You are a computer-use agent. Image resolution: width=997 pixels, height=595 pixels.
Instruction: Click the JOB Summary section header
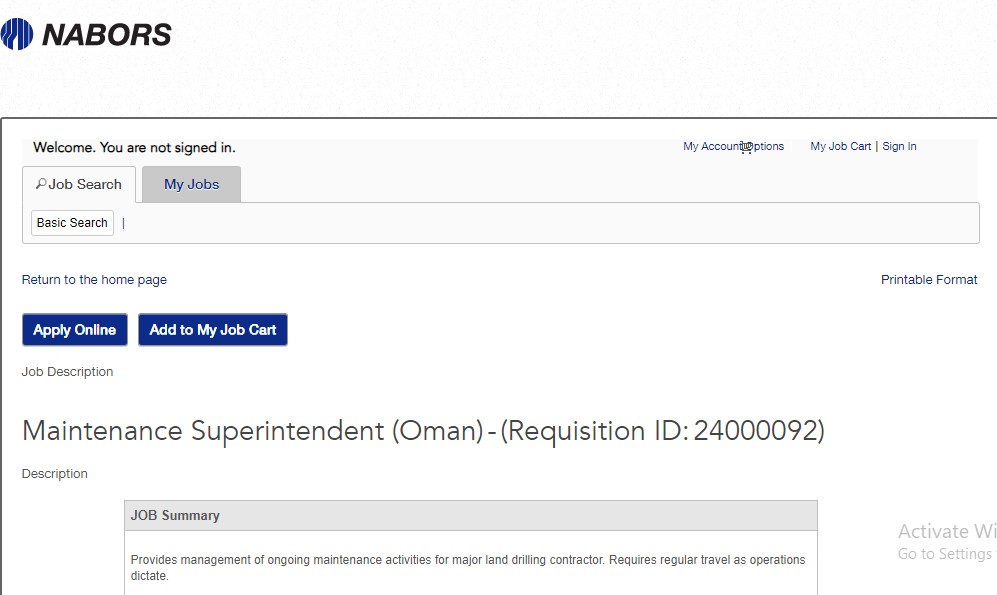471,516
